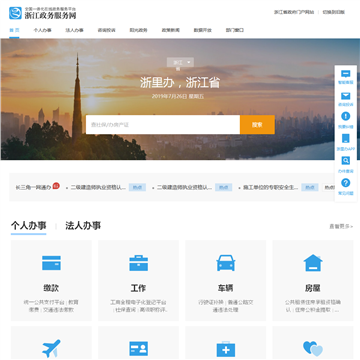Open 法人办事 in top navigation
Viewport: 360px width, 360px height.
coord(74,30)
